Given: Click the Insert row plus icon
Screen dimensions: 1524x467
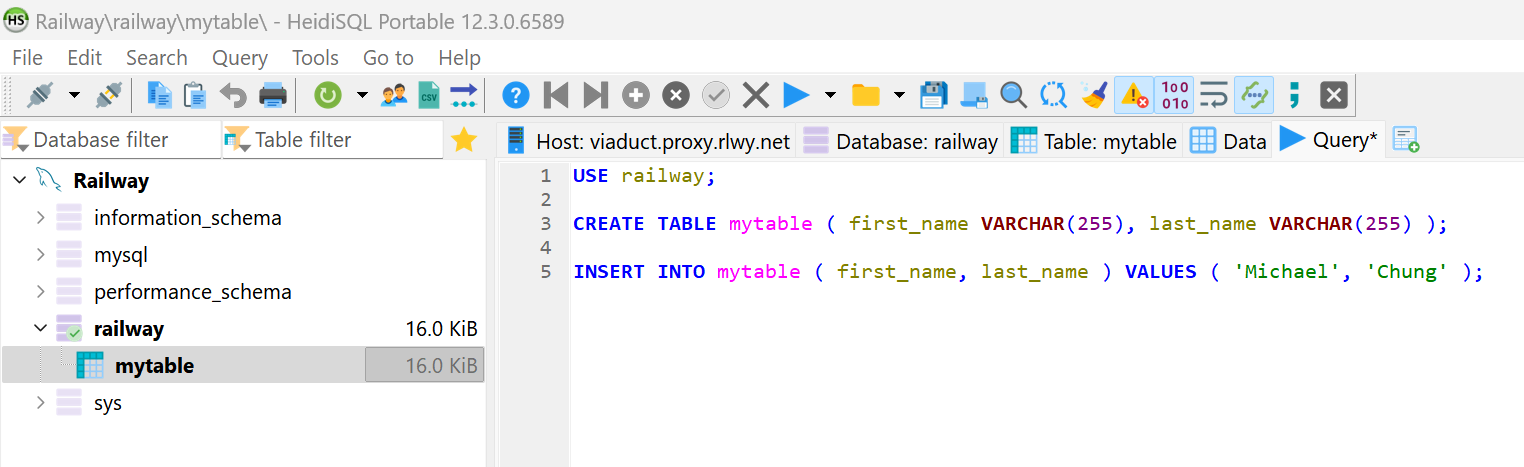Looking at the screenshot, I should tap(636, 95).
